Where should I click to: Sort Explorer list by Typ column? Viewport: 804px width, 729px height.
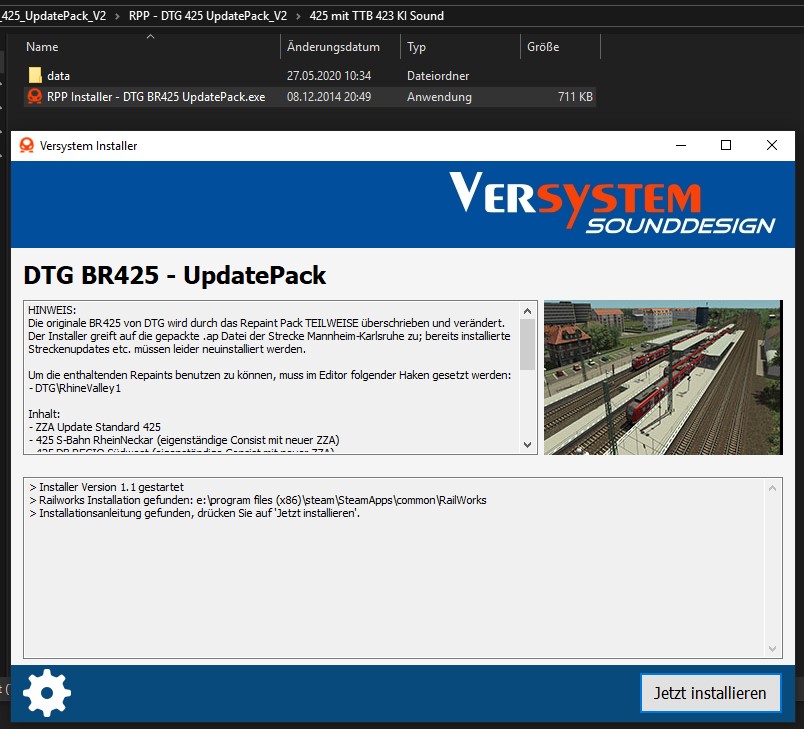(x=416, y=47)
